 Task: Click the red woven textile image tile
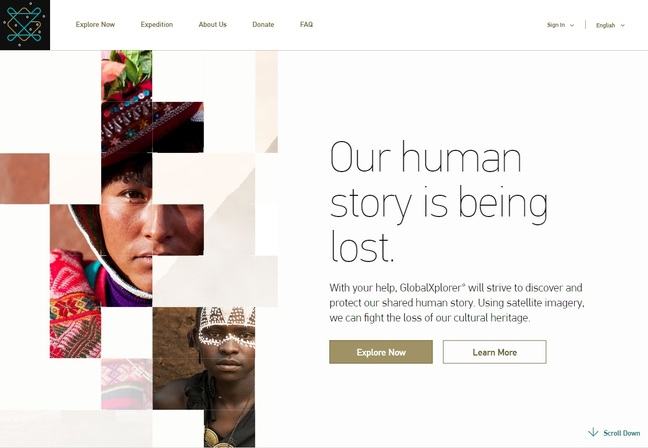click(75, 306)
